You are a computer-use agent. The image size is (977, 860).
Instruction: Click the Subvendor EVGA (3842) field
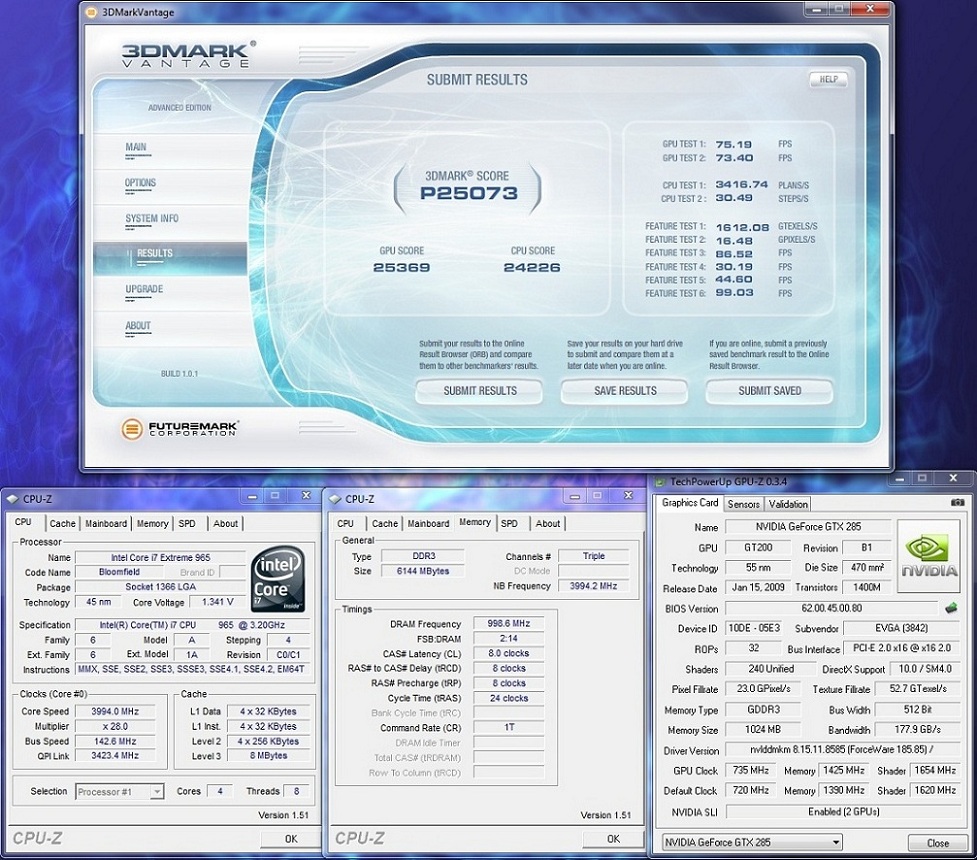[x=902, y=628]
